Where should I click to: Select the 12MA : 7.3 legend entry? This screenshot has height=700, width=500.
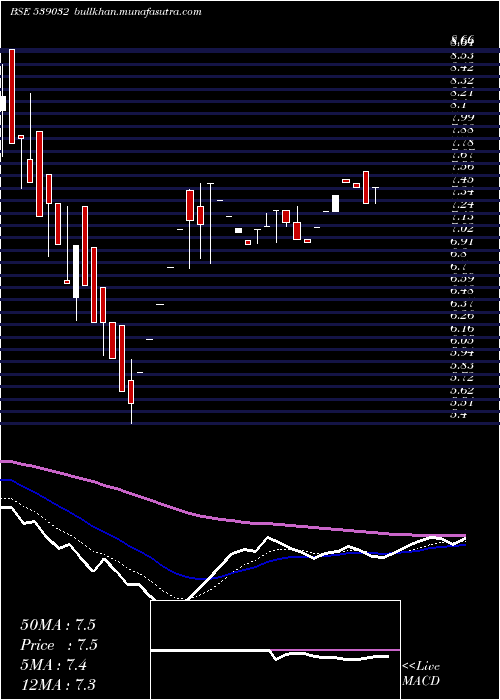[x=58, y=684]
